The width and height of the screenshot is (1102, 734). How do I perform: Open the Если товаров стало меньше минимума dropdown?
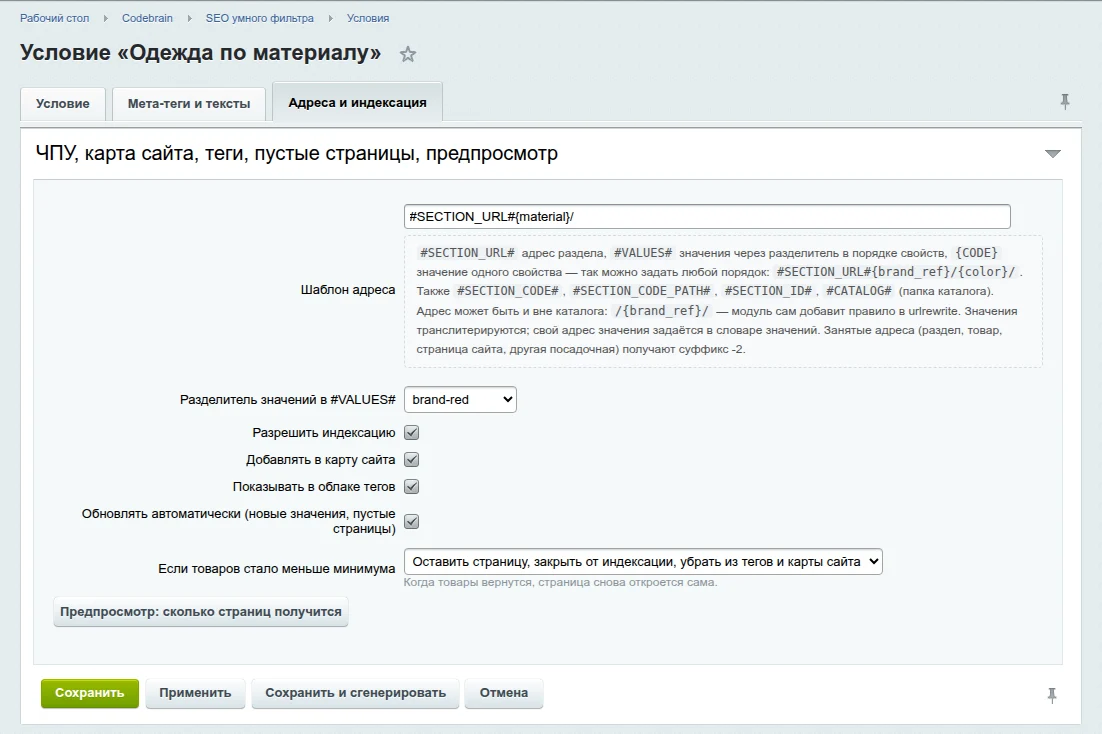pyautogui.click(x=643, y=562)
